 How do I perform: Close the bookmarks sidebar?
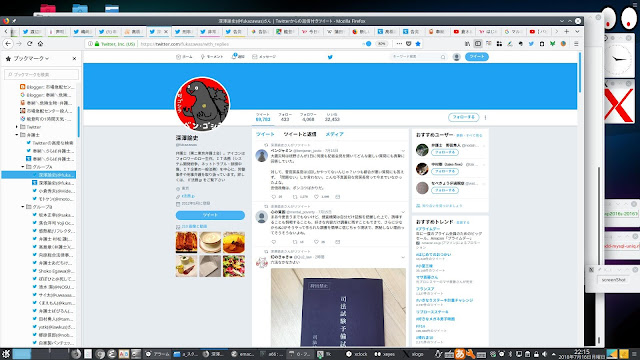tap(74, 58)
